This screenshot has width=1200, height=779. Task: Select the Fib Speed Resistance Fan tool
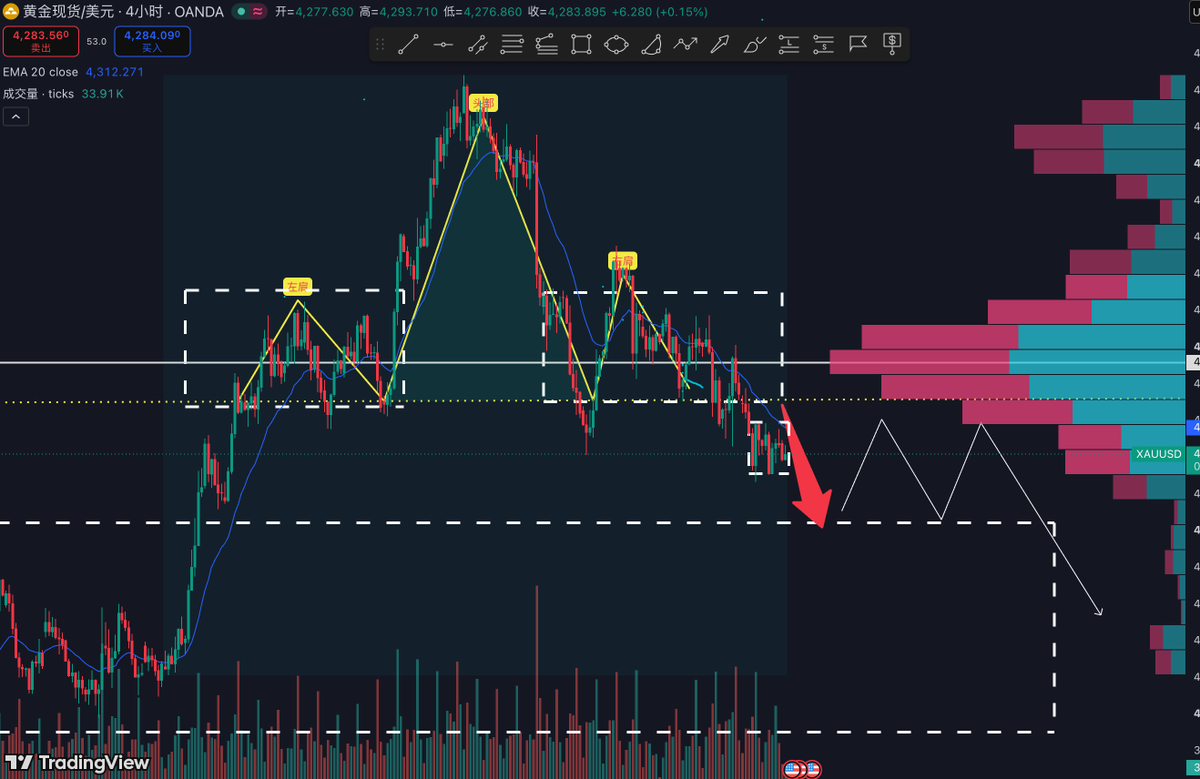[547, 43]
